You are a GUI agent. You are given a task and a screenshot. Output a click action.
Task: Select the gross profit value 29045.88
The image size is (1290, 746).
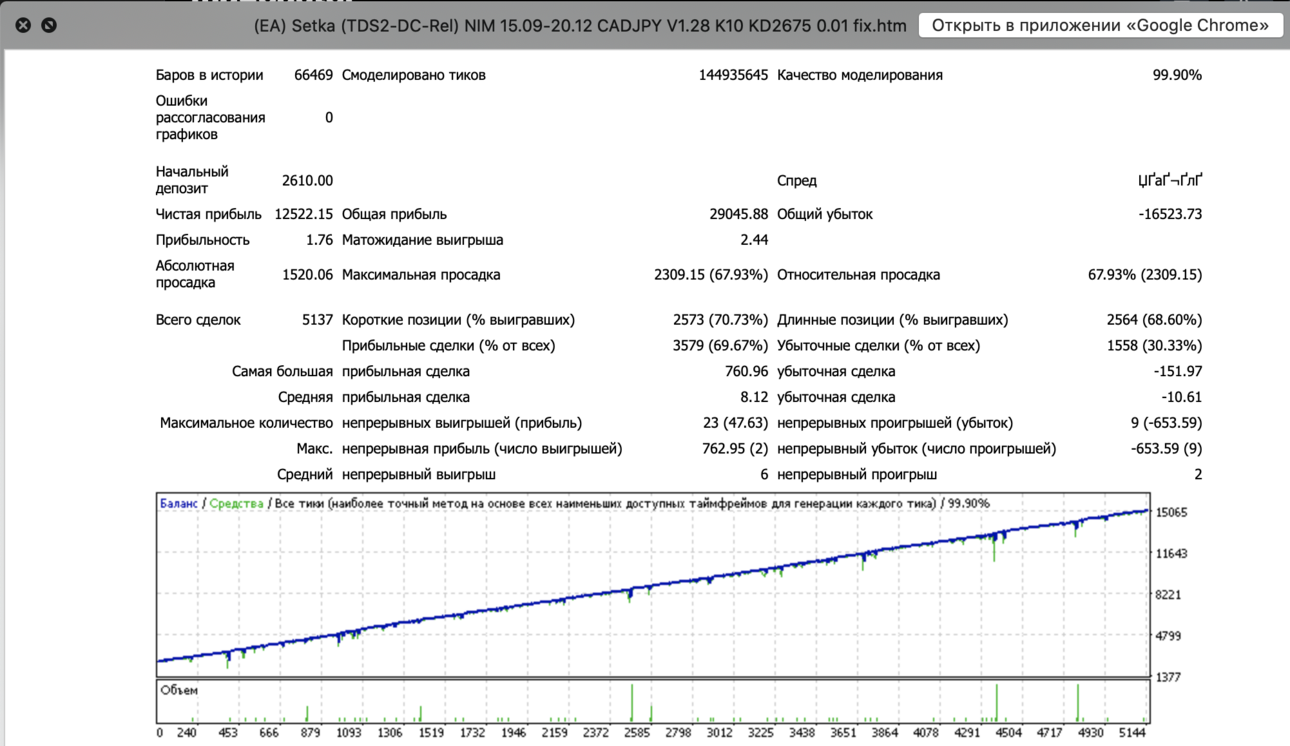tap(739, 214)
